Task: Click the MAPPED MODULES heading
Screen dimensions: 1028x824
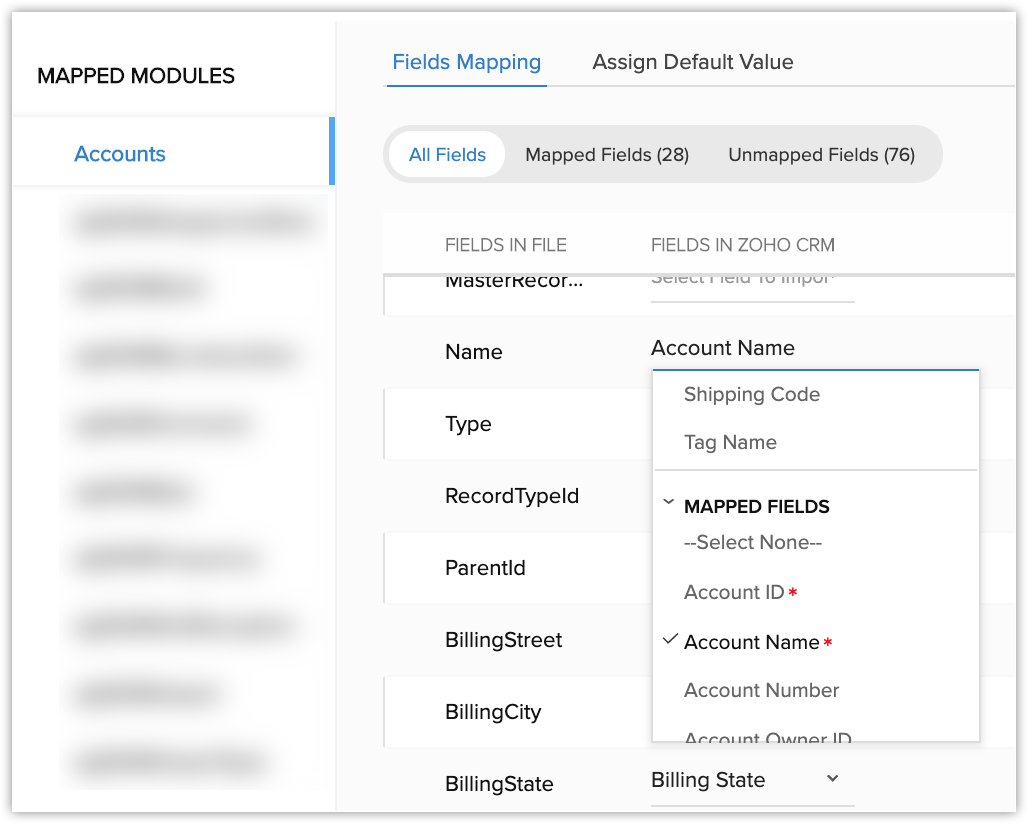Action: tap(136, 76)
